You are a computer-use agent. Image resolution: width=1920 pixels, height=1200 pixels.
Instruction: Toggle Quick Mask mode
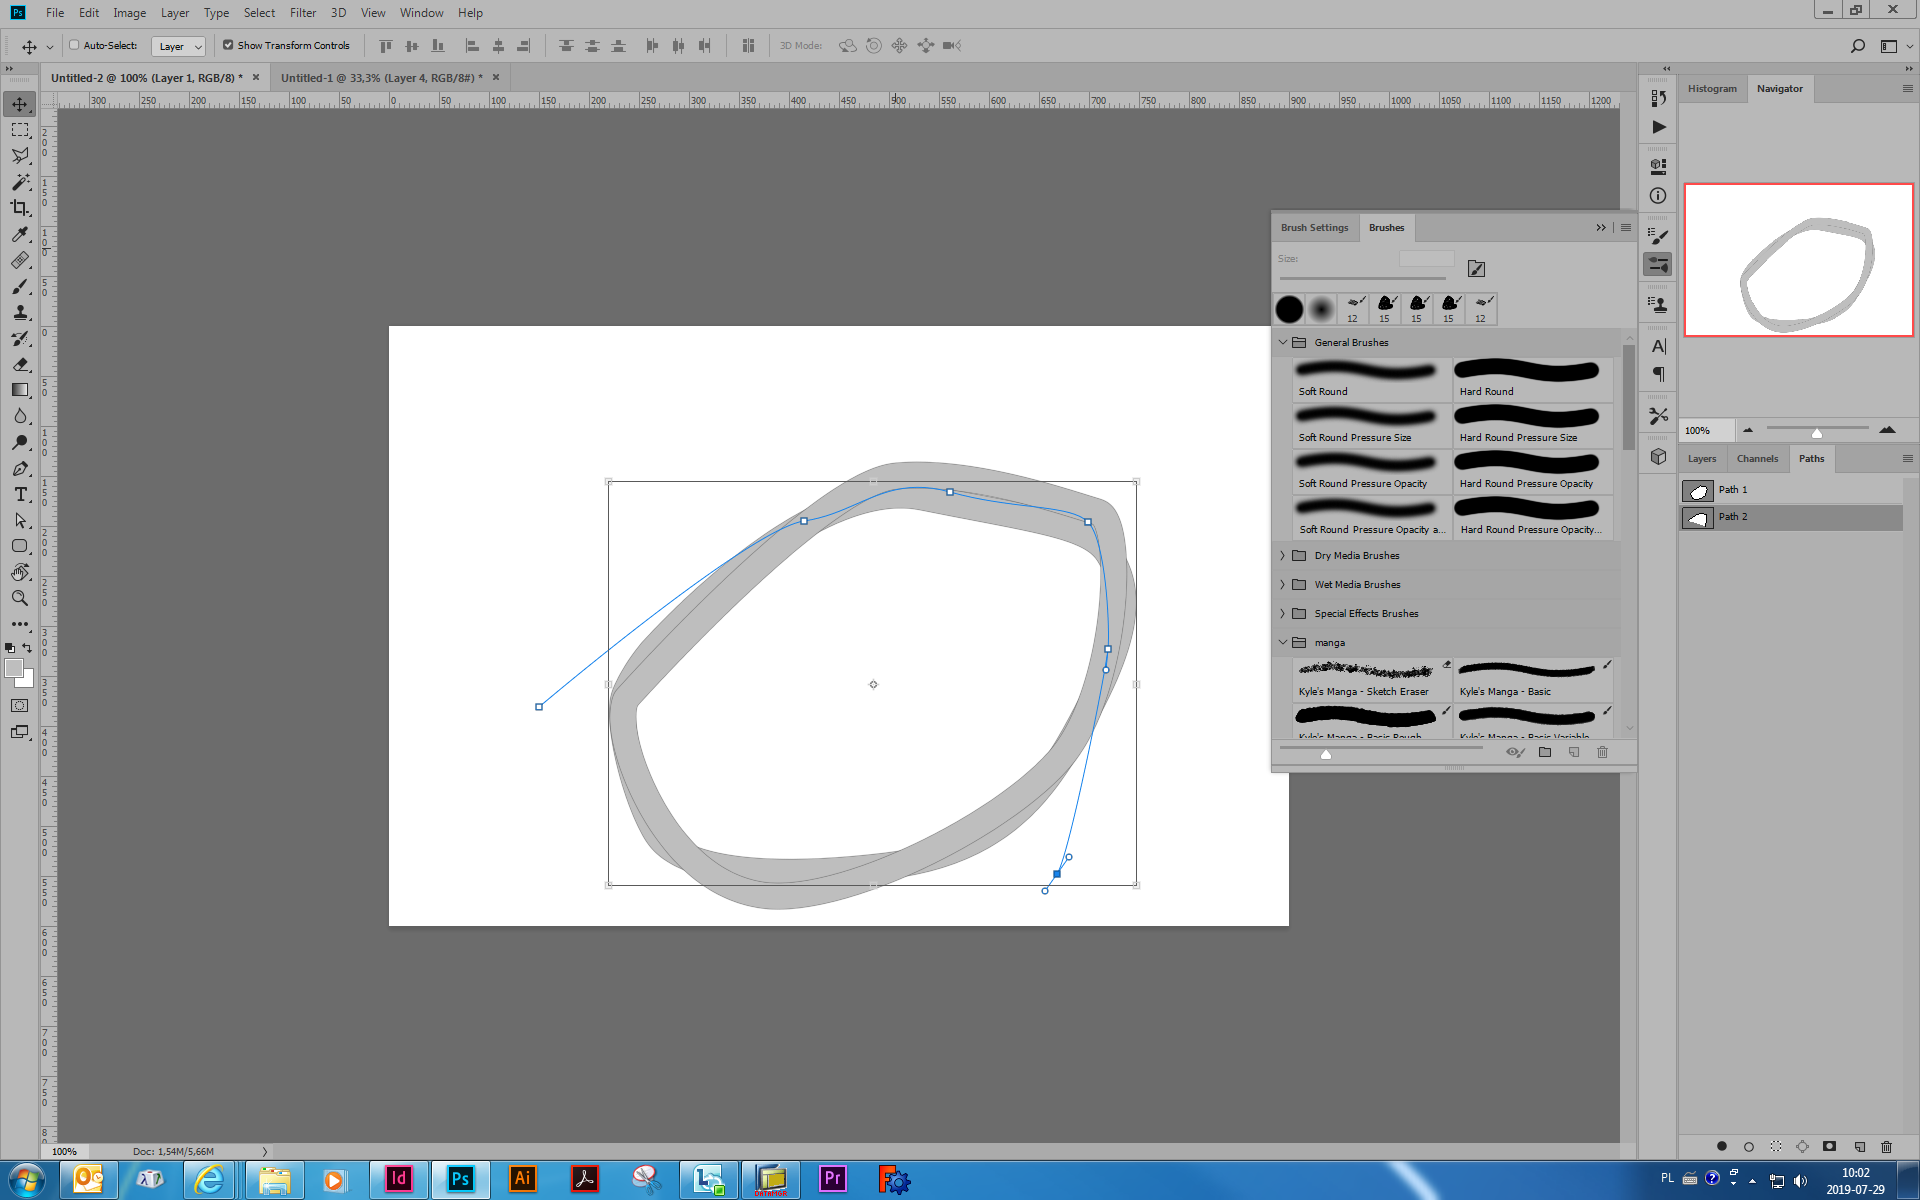click(x=20, y=705)
